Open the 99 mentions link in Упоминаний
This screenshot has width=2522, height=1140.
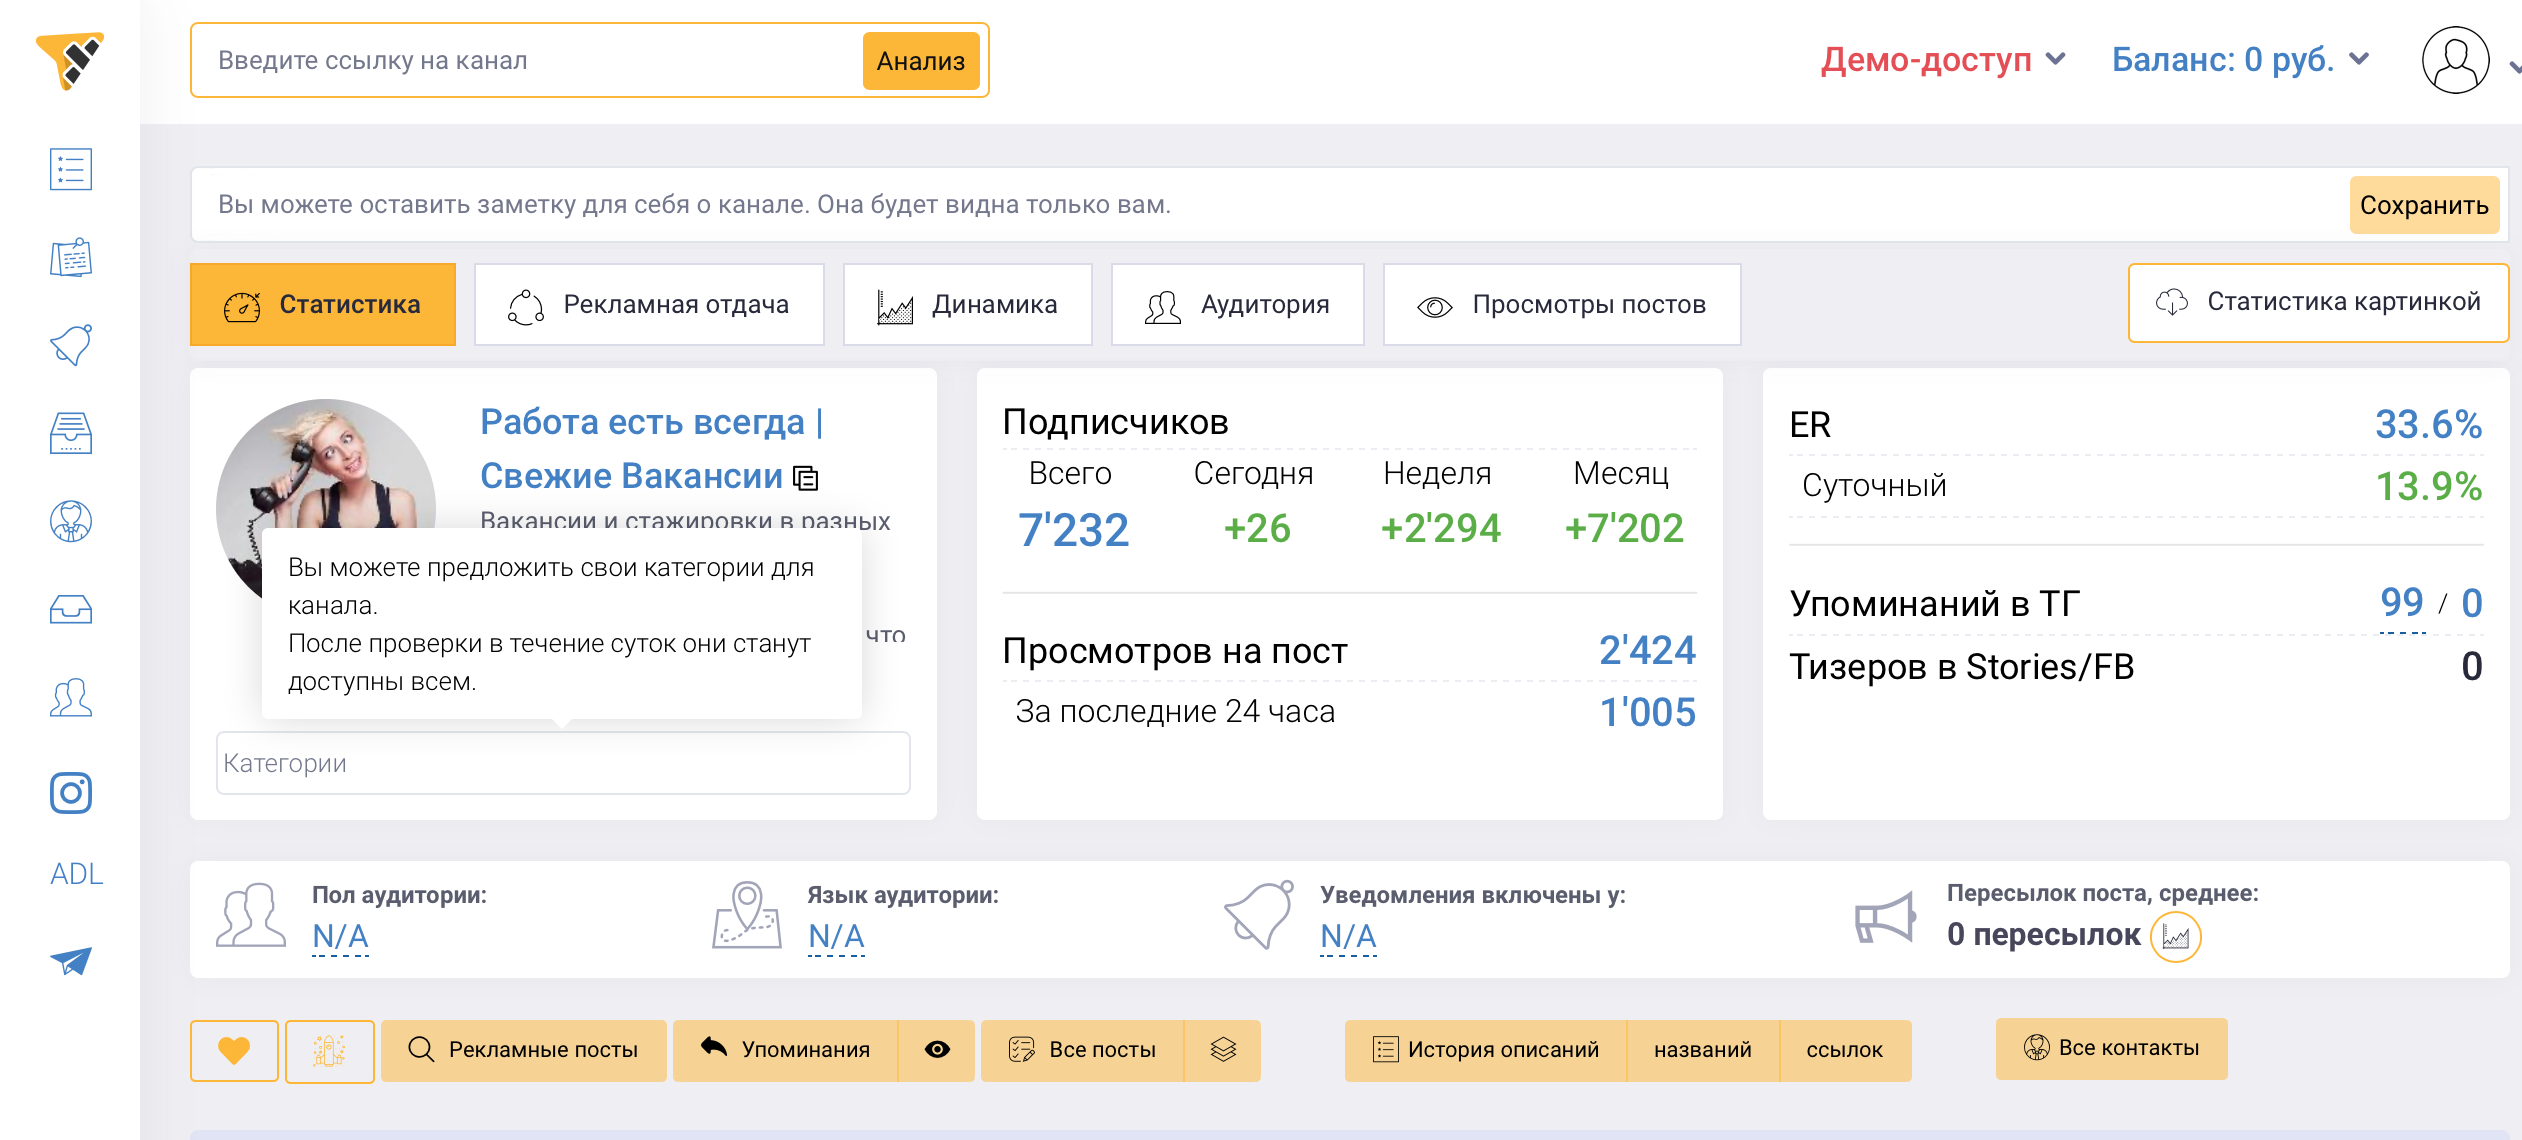[2401, 603]
